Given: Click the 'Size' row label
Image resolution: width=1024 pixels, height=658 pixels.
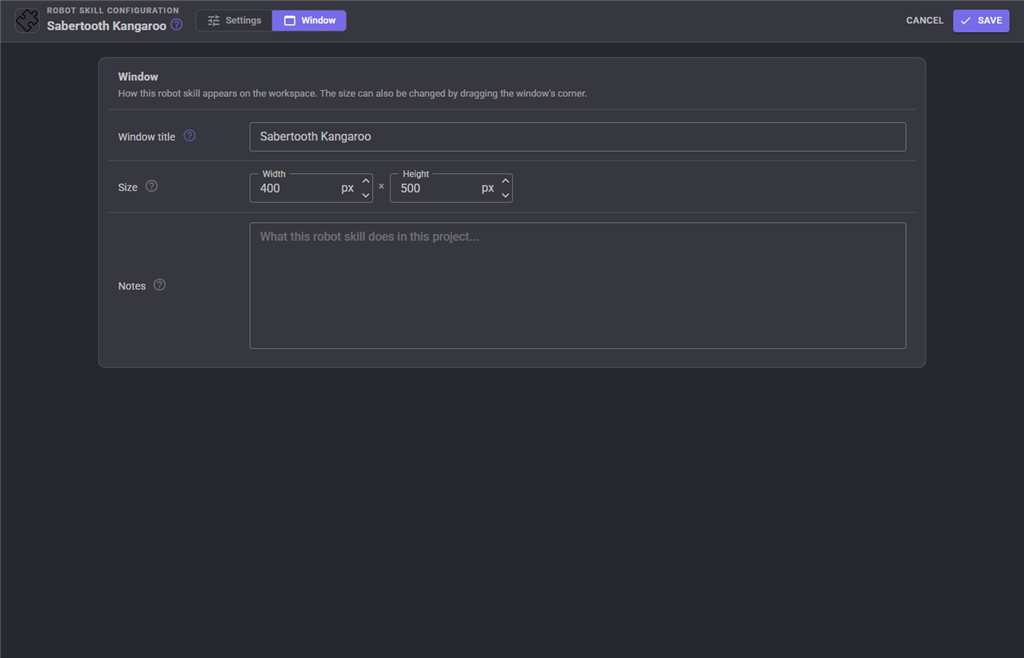Looking at the screenshot, I should tap(127, 187).
